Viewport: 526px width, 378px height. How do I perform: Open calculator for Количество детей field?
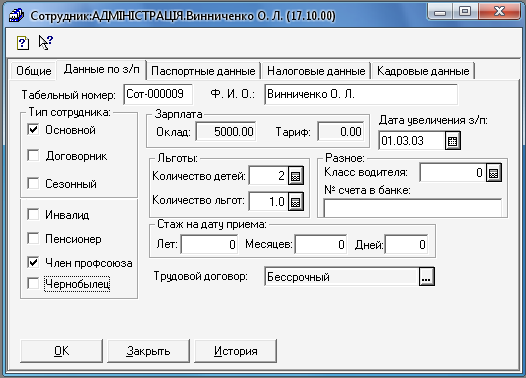(x=296, y=176)
